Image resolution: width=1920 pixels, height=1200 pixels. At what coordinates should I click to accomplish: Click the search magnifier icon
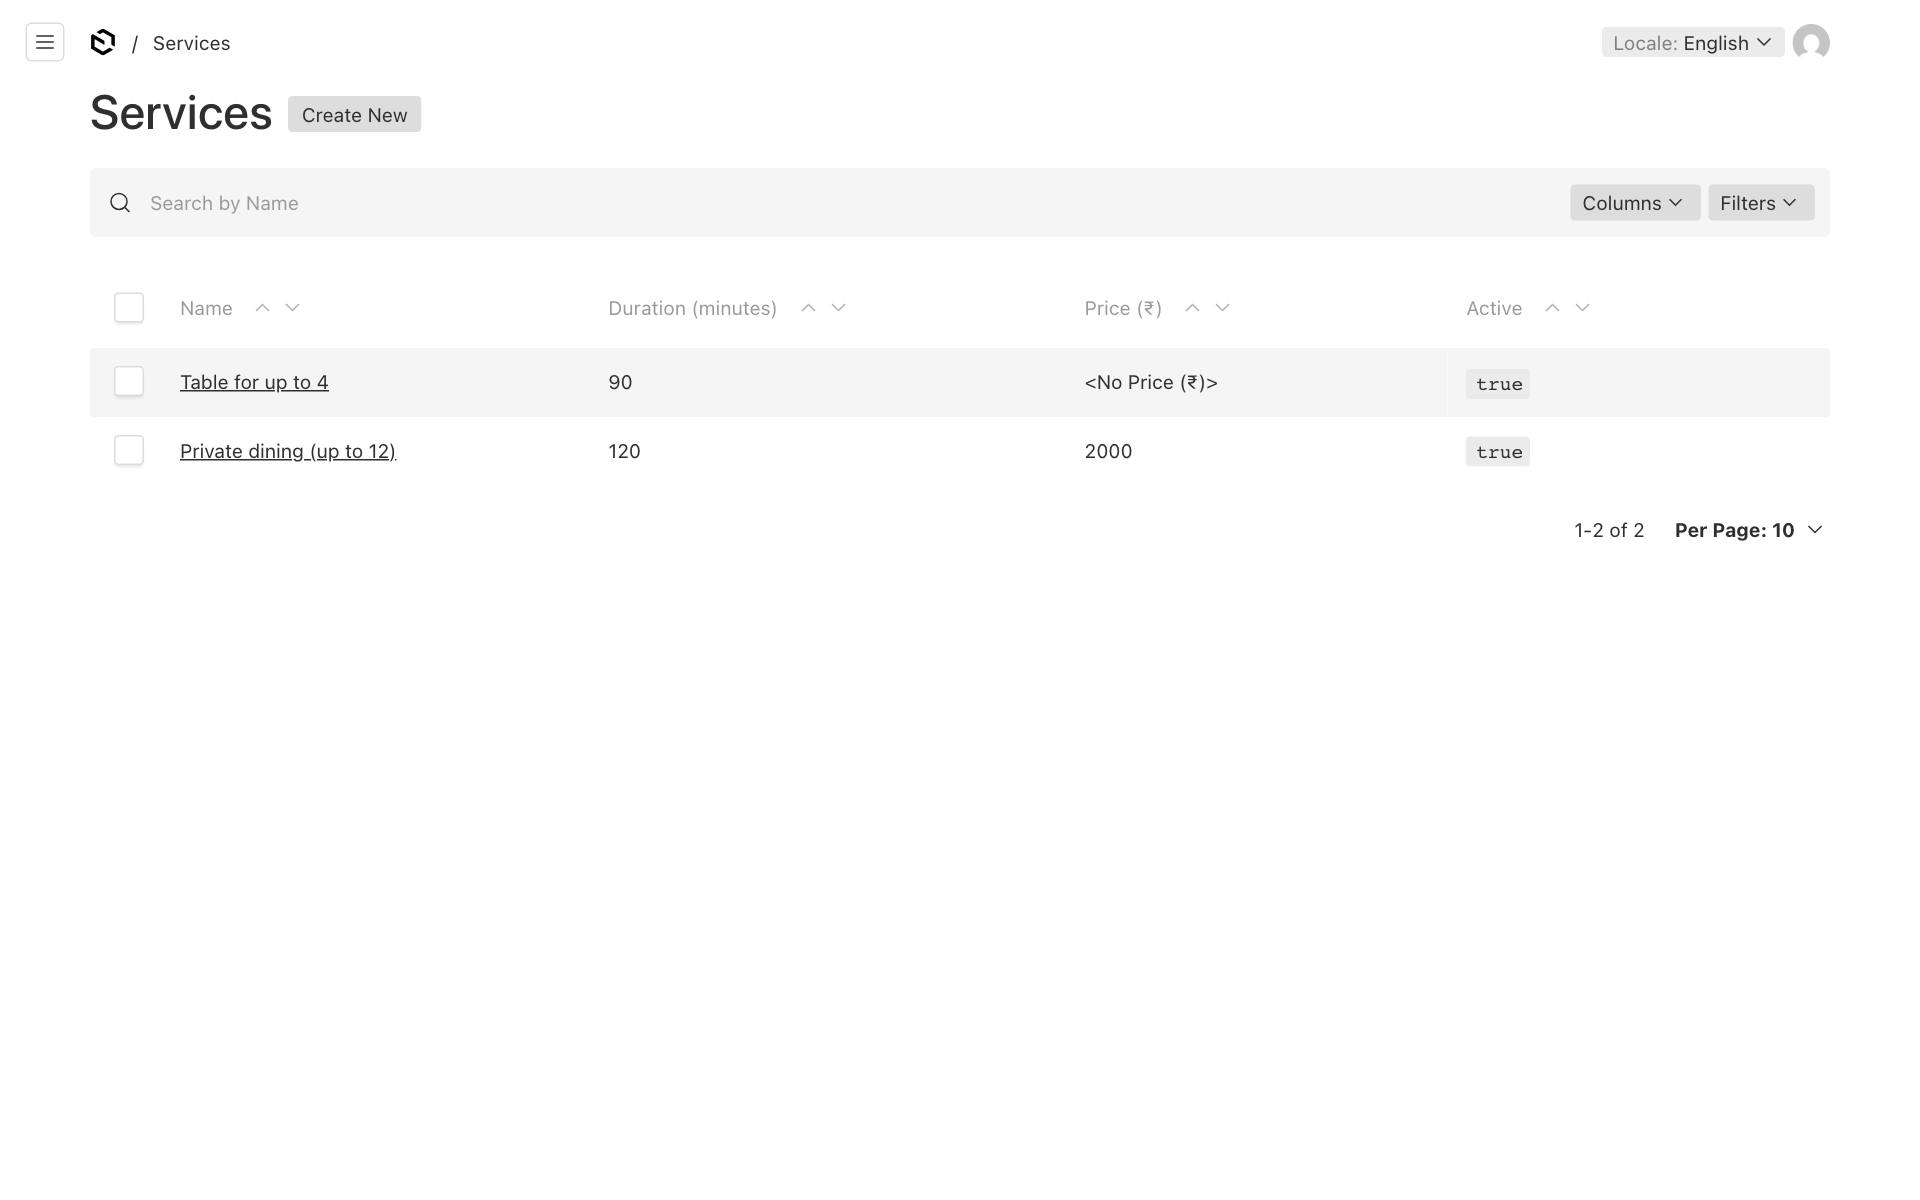coord(120,203)
